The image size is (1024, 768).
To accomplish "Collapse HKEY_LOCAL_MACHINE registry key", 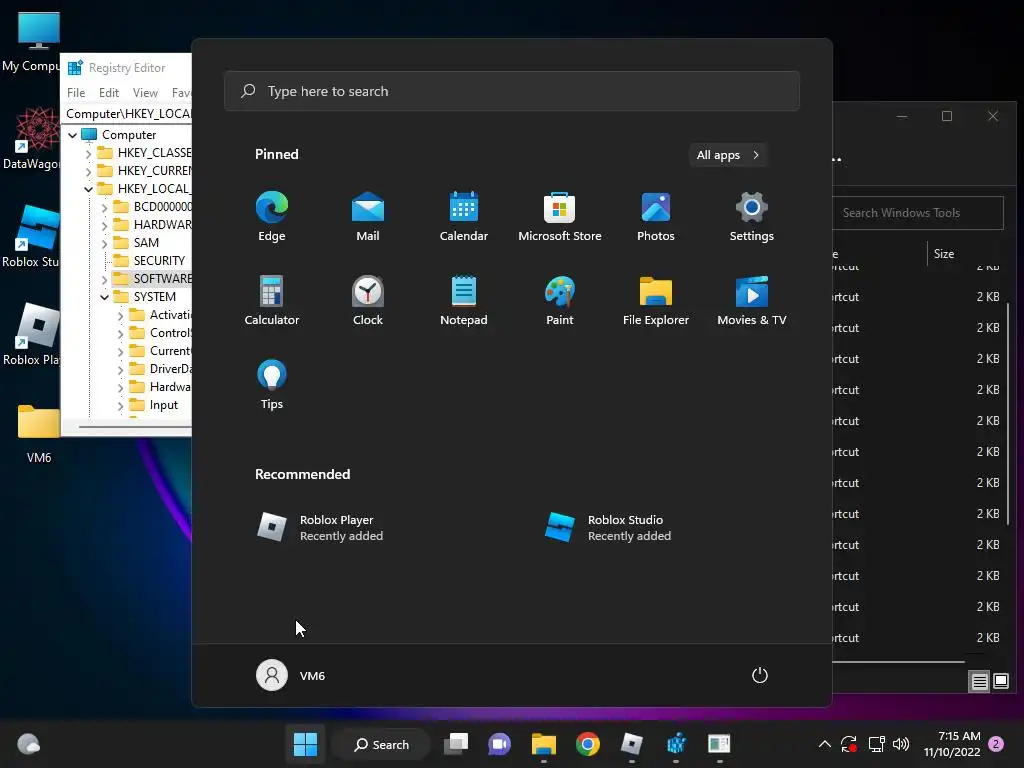I will coord(89,189).
